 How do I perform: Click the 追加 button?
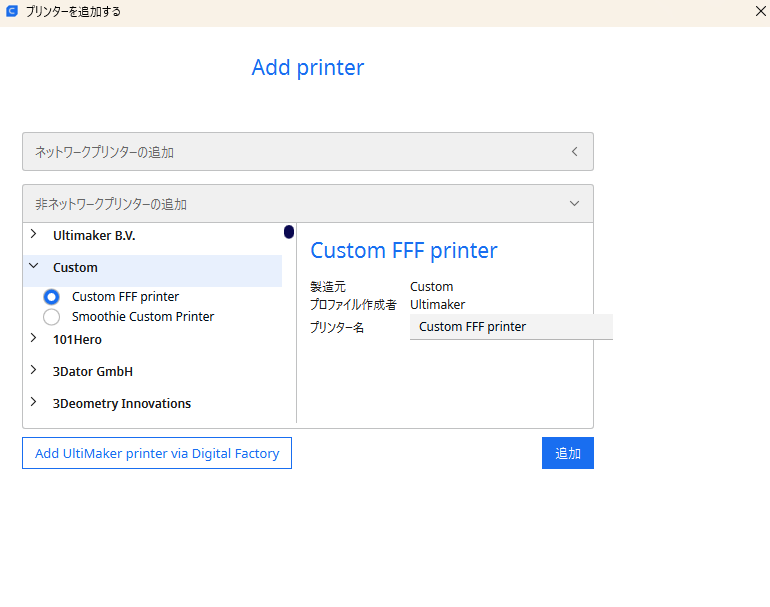[x=568, y=453]
